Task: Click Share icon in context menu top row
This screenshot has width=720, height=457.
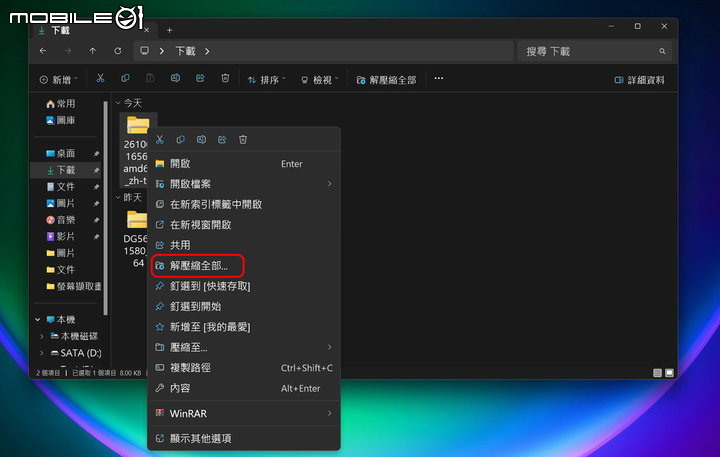Action: [222, 140]
